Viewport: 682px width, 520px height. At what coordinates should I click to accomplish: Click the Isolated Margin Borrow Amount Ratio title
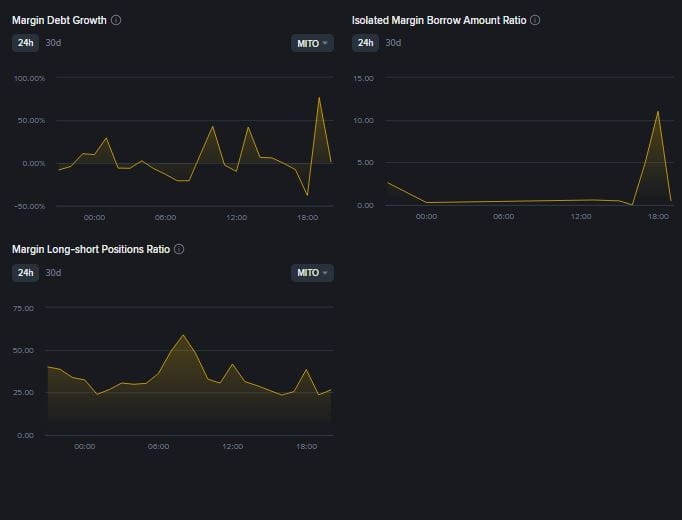pos(439,20)
